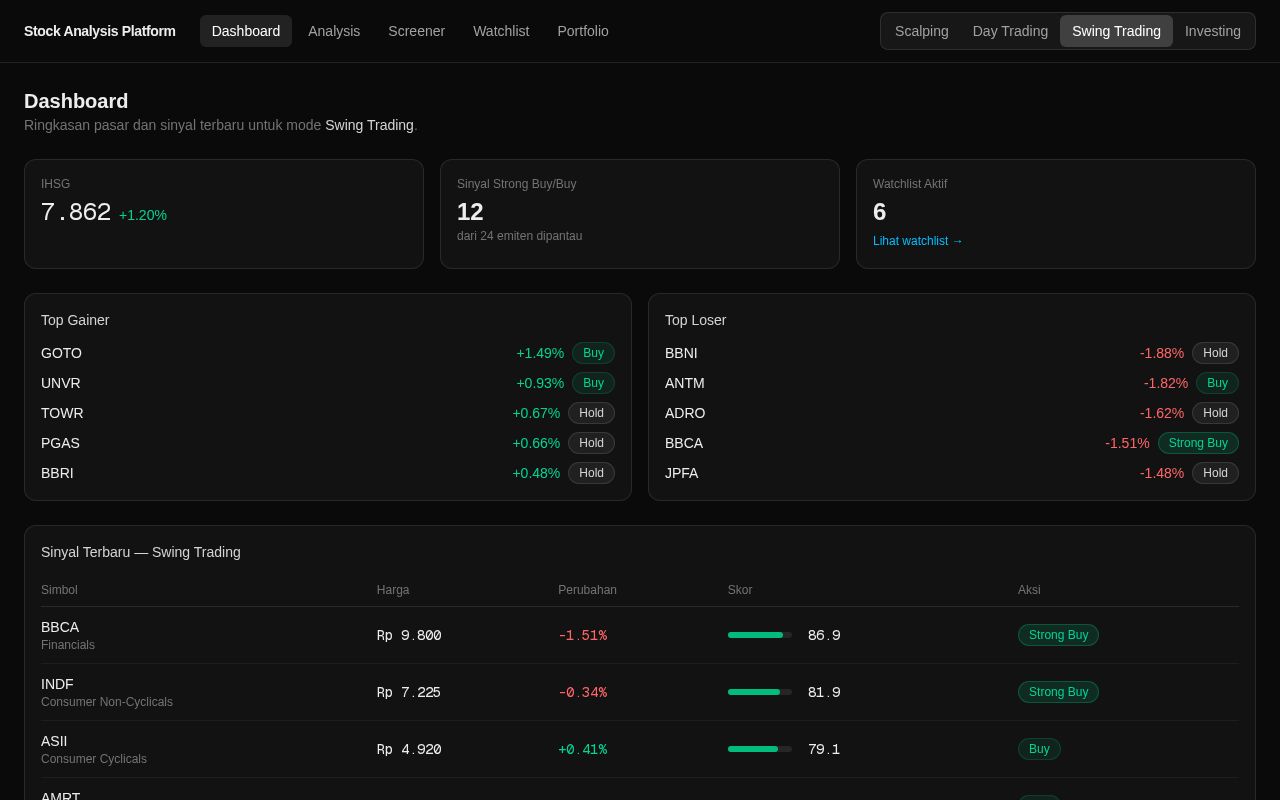Click the ASII price Rp 4.920
The height and width of the screenshot is (800, 1280).
click(x=409, y=749)
